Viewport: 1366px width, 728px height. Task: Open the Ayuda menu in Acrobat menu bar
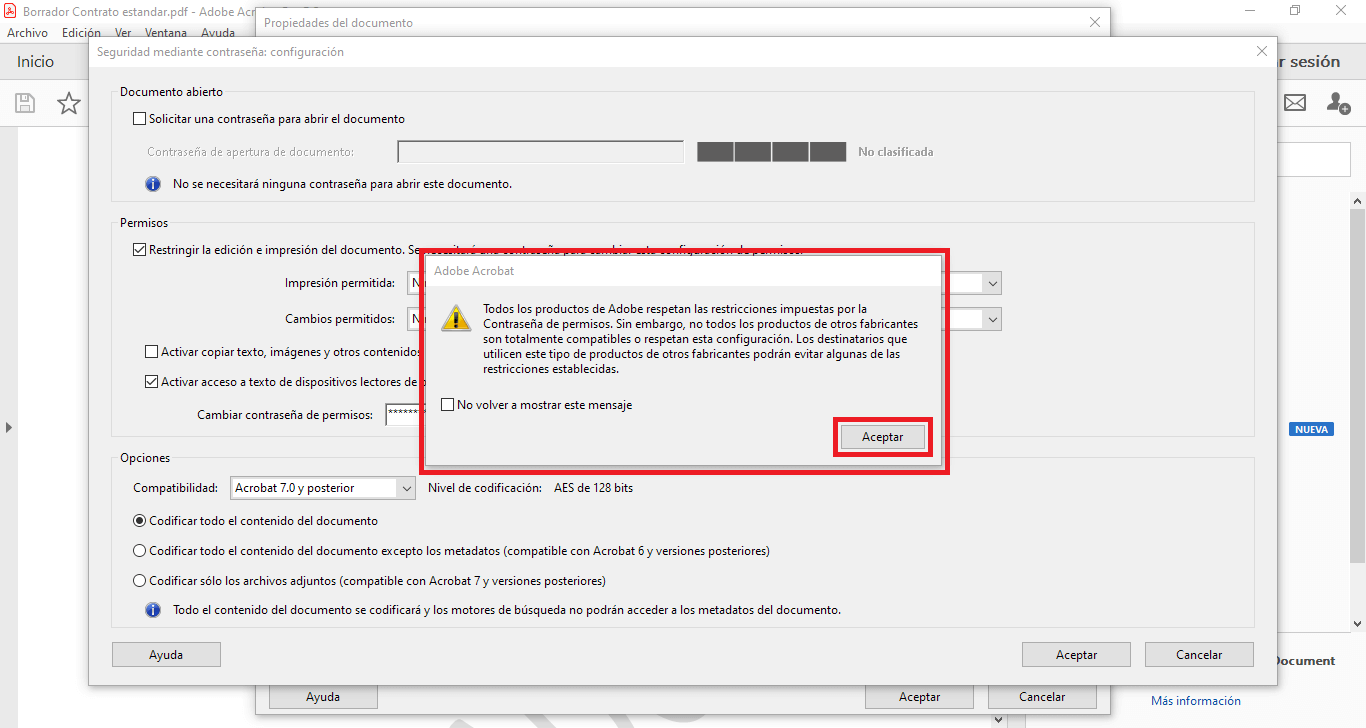218,33
